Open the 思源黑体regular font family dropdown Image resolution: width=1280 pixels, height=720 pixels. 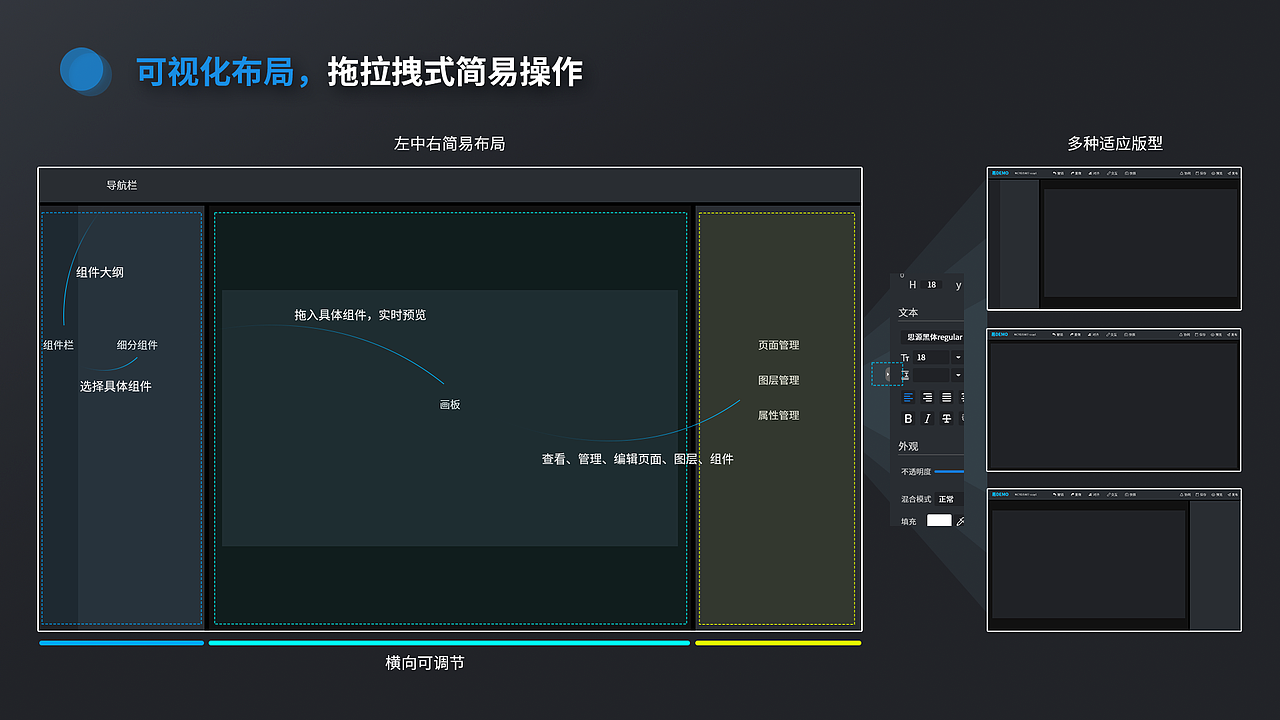tap(934, 337)
